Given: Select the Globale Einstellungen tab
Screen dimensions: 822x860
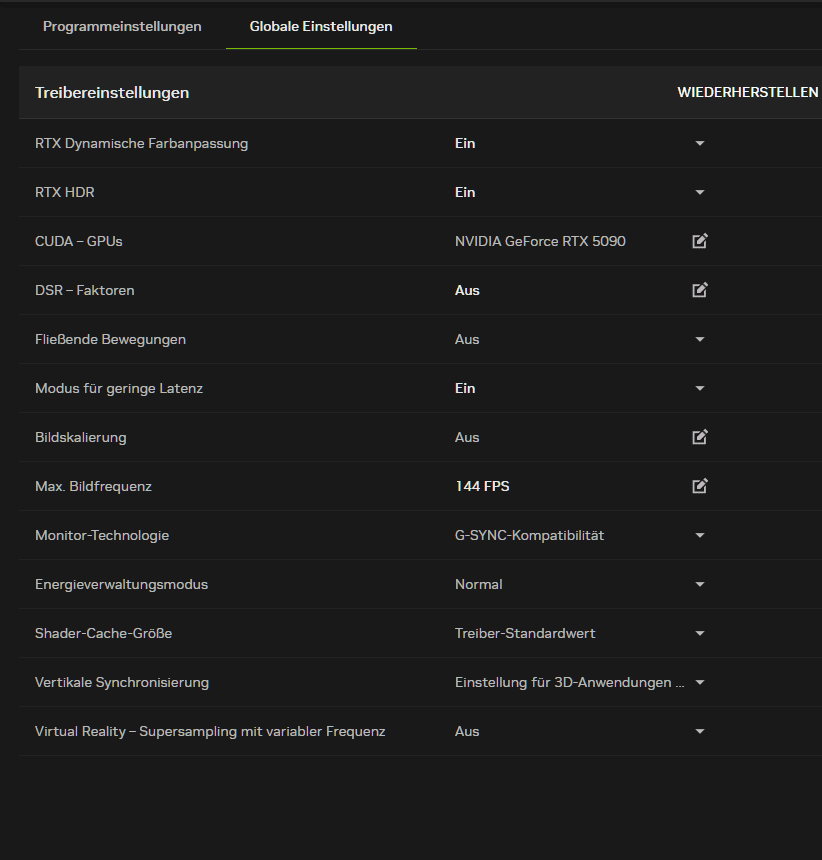Looking at the screenshot, I should (321, 26).
